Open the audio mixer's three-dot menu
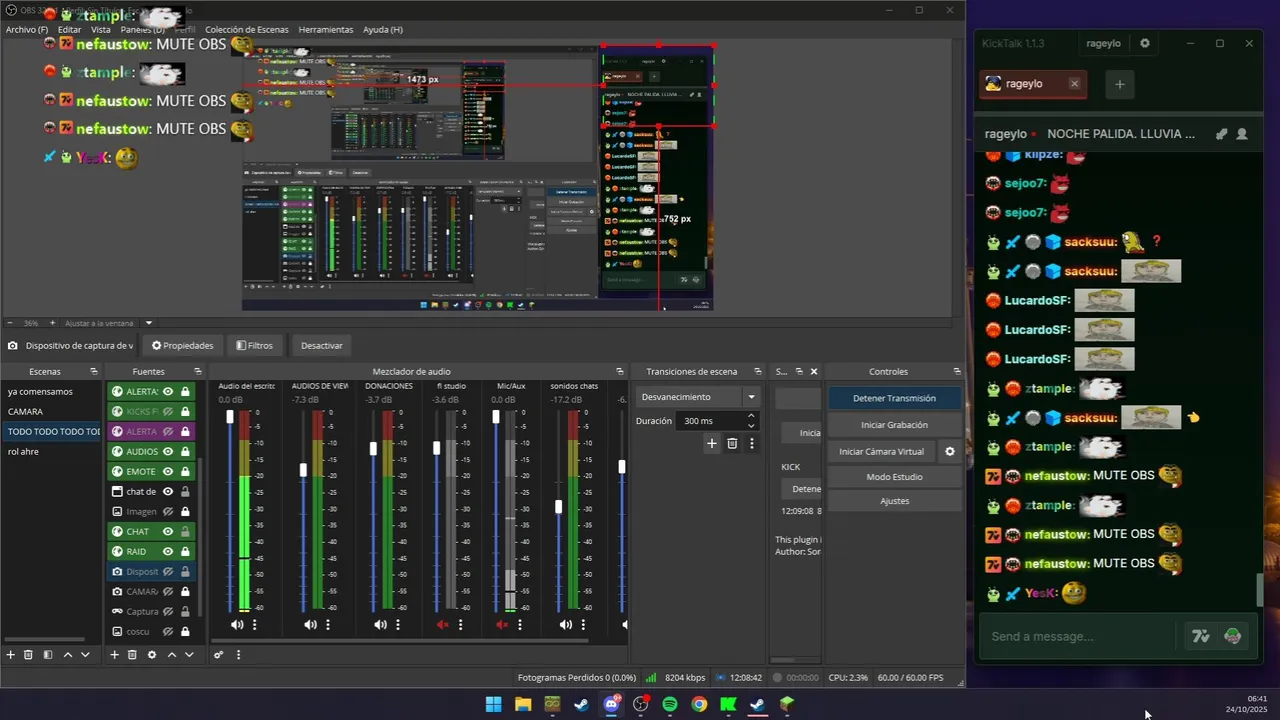 [x=238, y=655]
